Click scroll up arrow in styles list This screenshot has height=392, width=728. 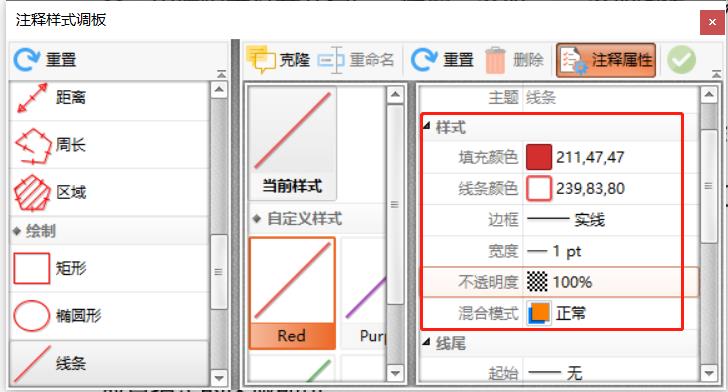tap(395, 95)
